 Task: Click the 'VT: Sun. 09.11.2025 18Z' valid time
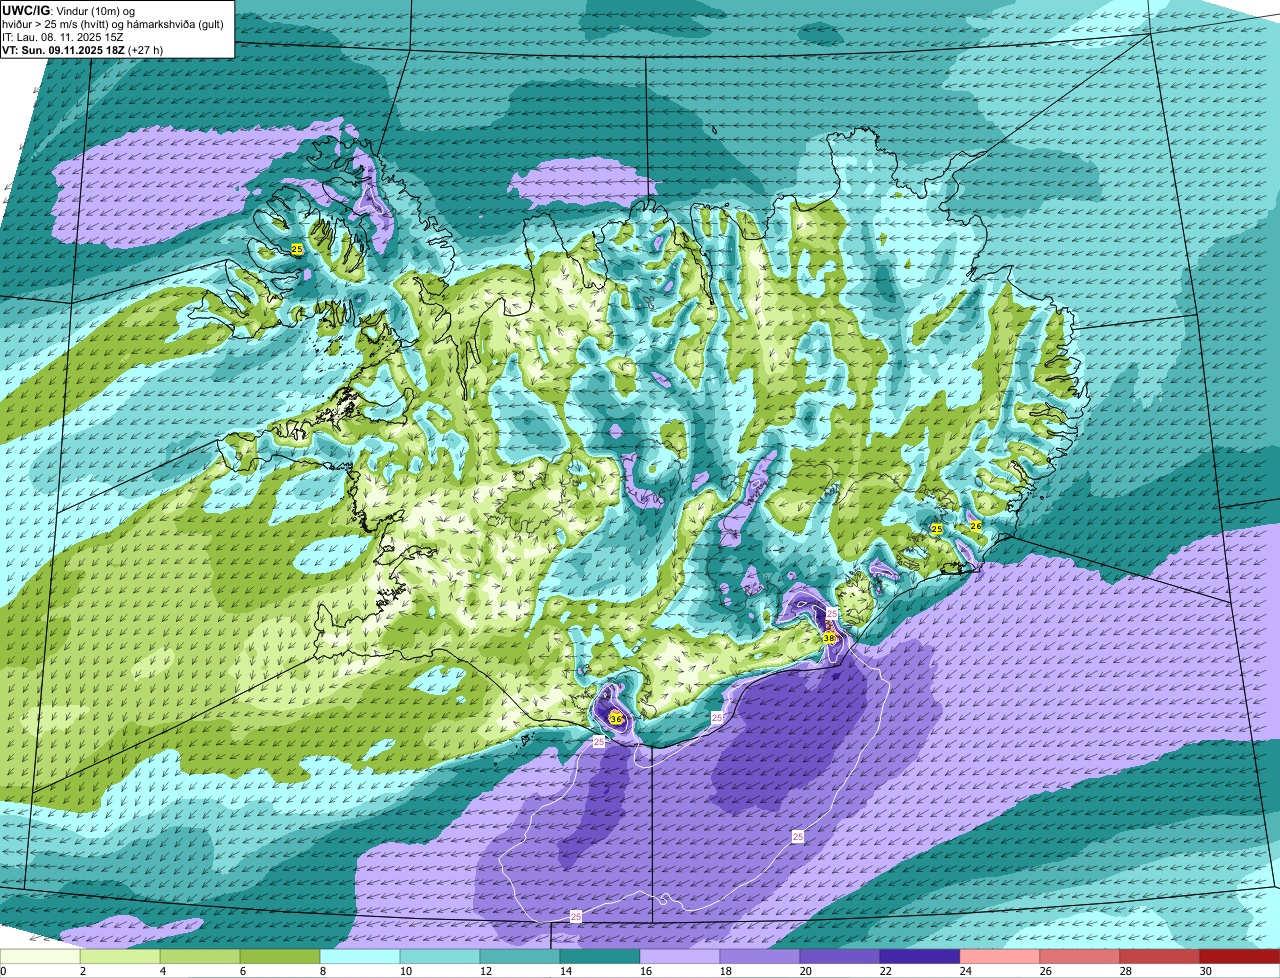(x=63, y=50)
